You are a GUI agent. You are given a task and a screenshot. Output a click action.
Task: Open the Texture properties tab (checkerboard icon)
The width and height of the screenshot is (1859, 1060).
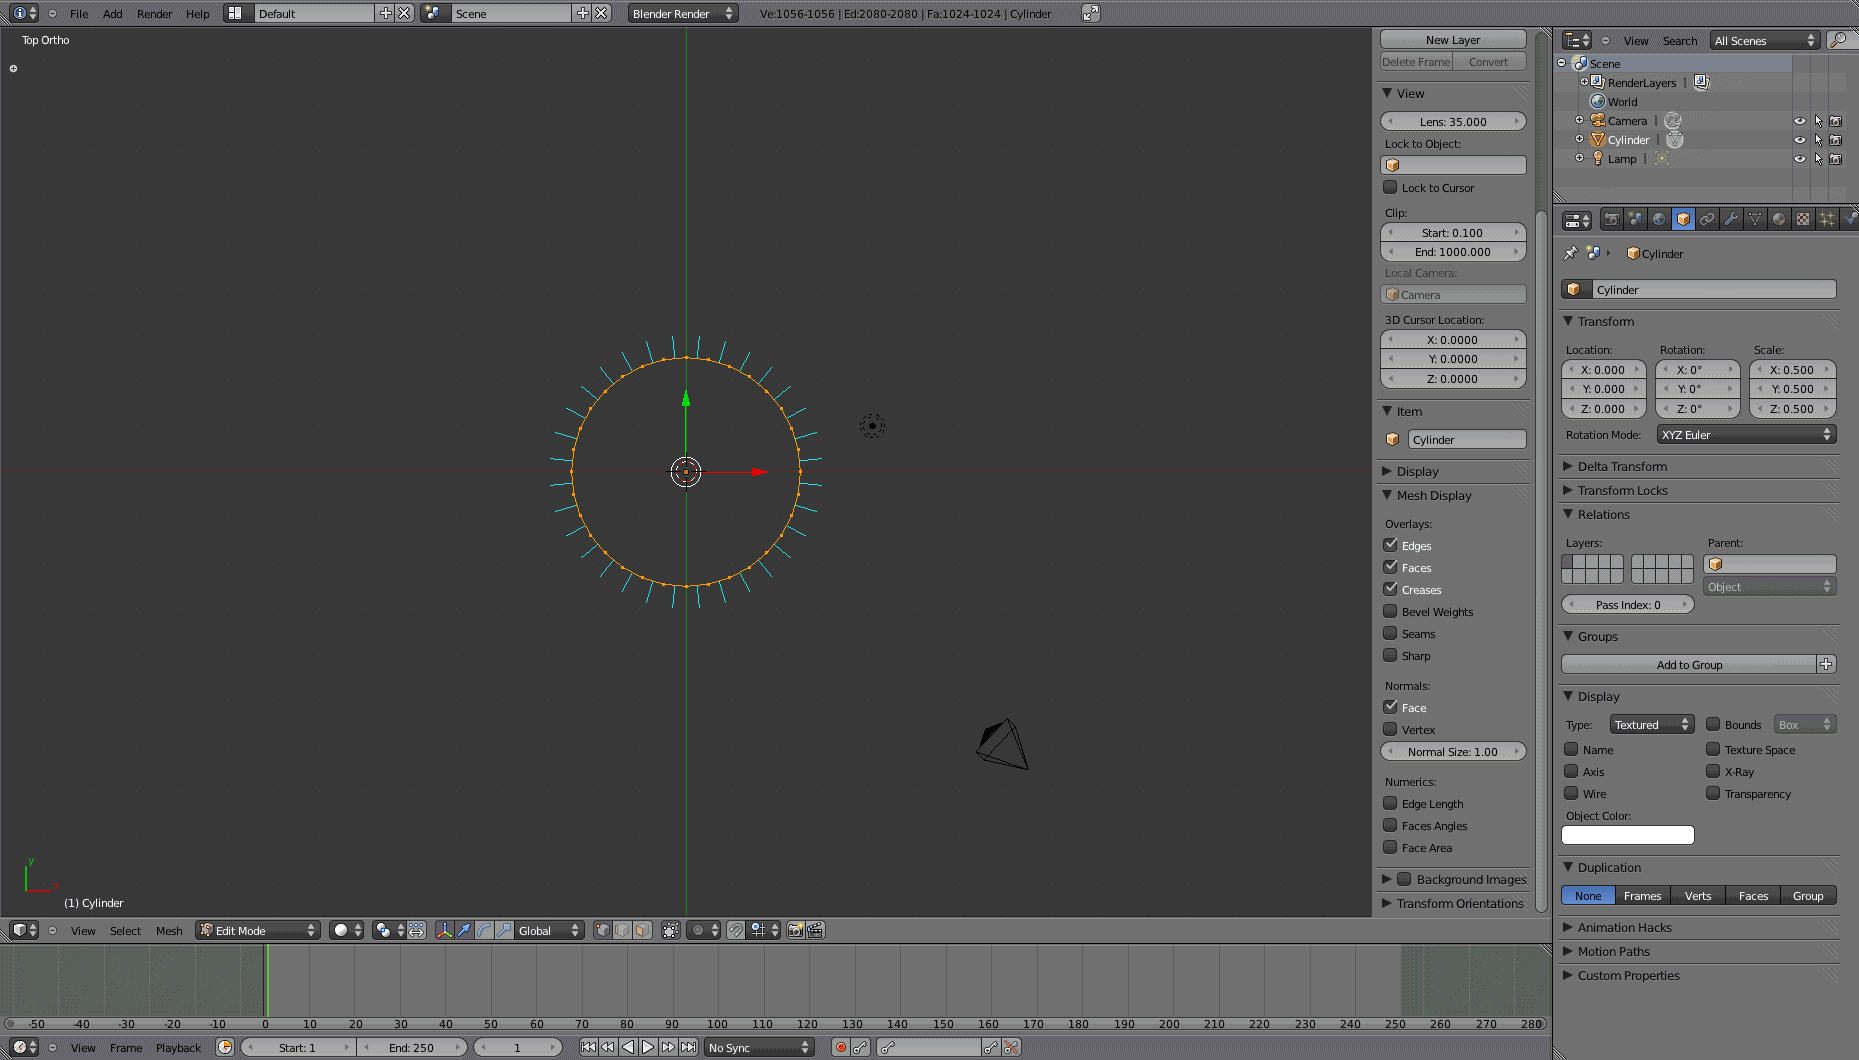pos(1803,219)
